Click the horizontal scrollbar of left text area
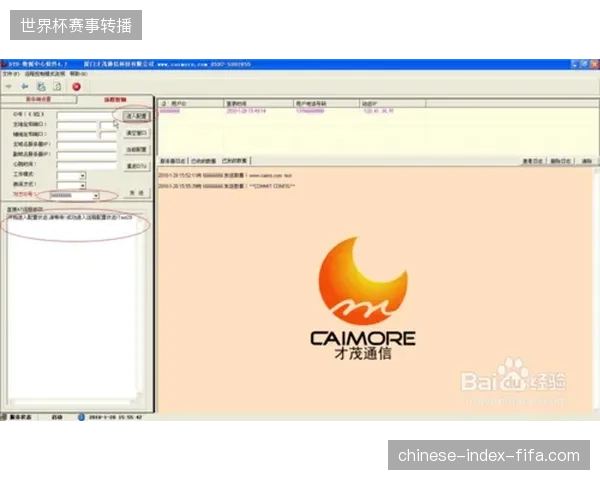600x480 pixels. (72, 402)
